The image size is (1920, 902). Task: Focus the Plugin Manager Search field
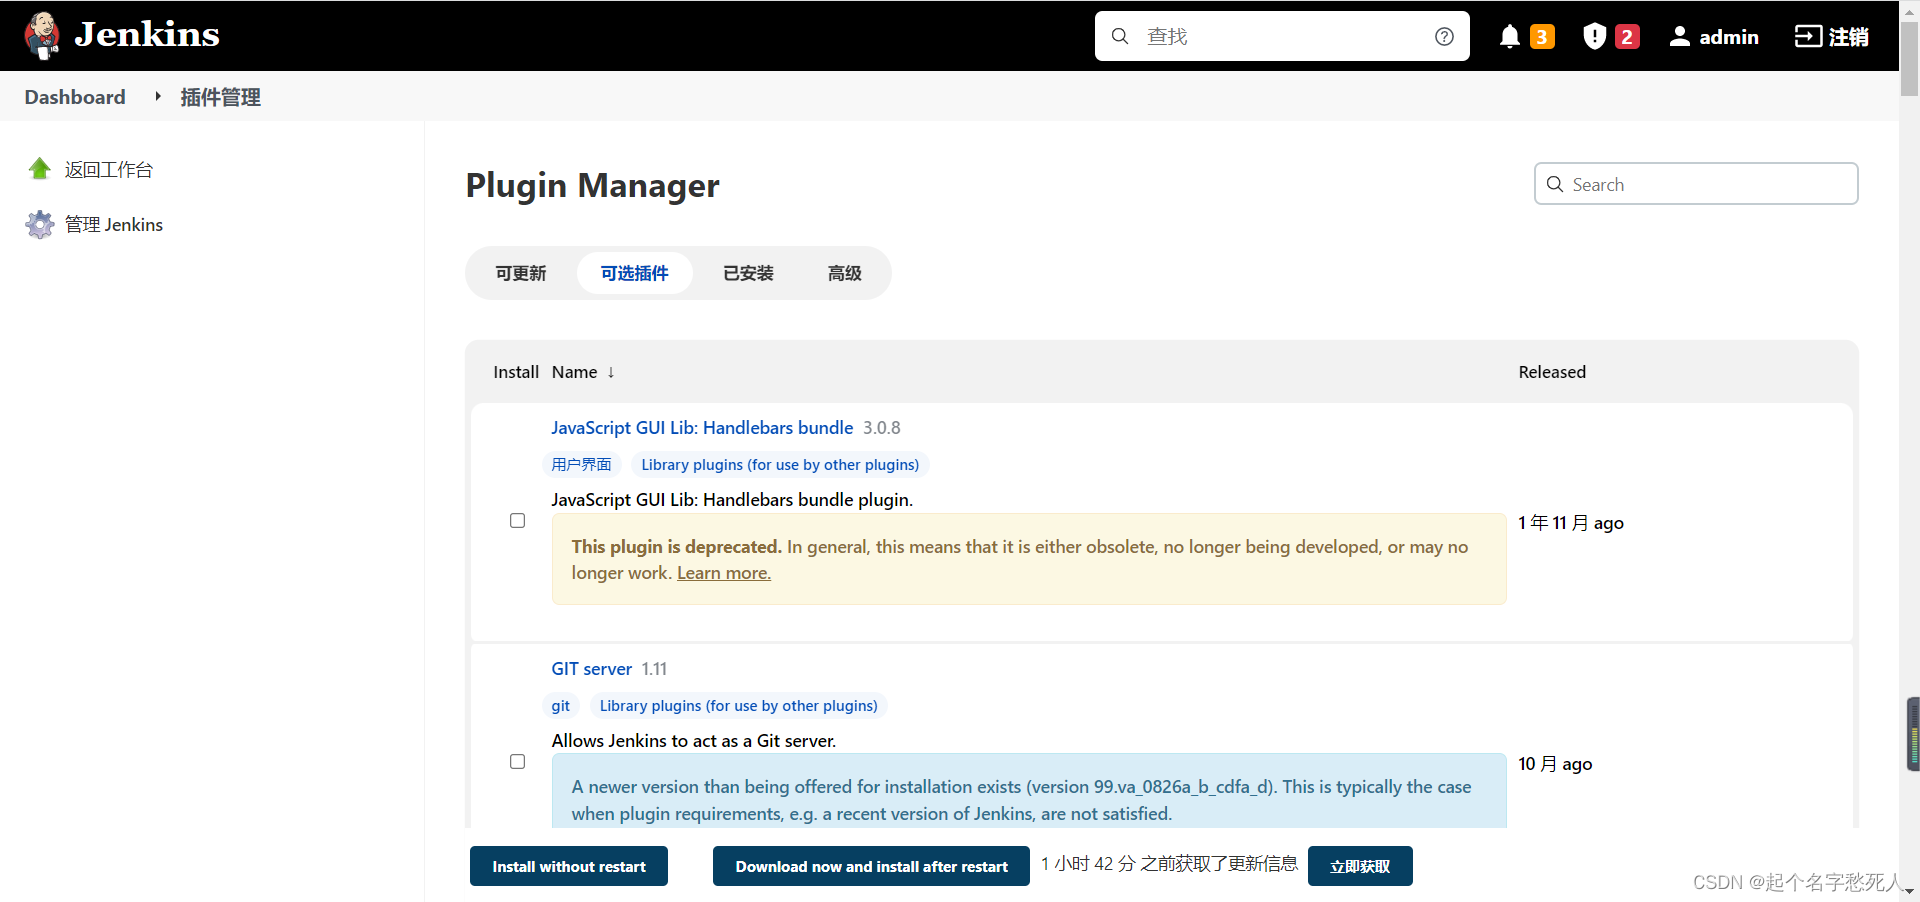(1696, 184)
